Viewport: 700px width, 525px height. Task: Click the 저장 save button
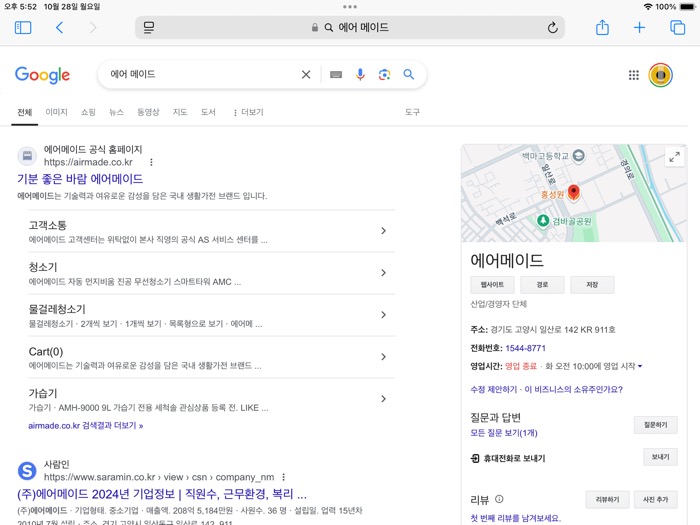pos(592,285)
